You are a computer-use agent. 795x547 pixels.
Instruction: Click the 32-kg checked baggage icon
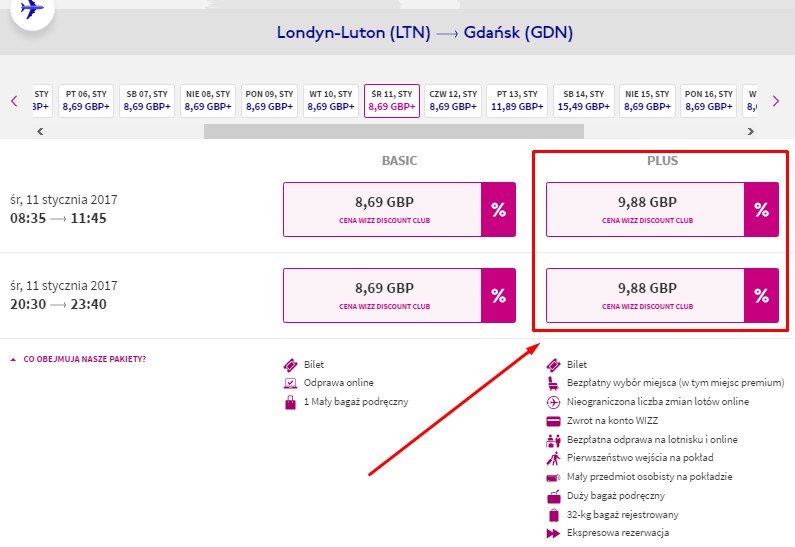tap(553, 515)
